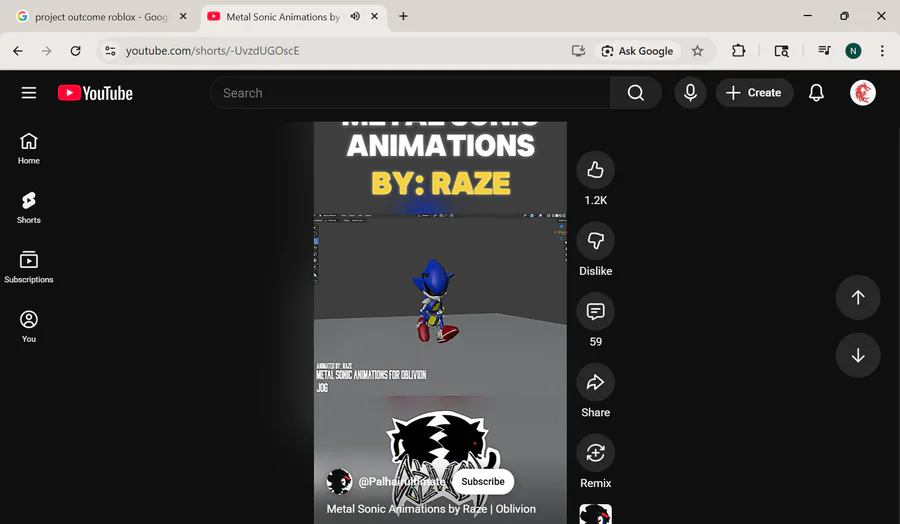The height and width of the screenshot is (524, 900).
Task: Open Home in the sidebar
Action: (x=29, y=149)
